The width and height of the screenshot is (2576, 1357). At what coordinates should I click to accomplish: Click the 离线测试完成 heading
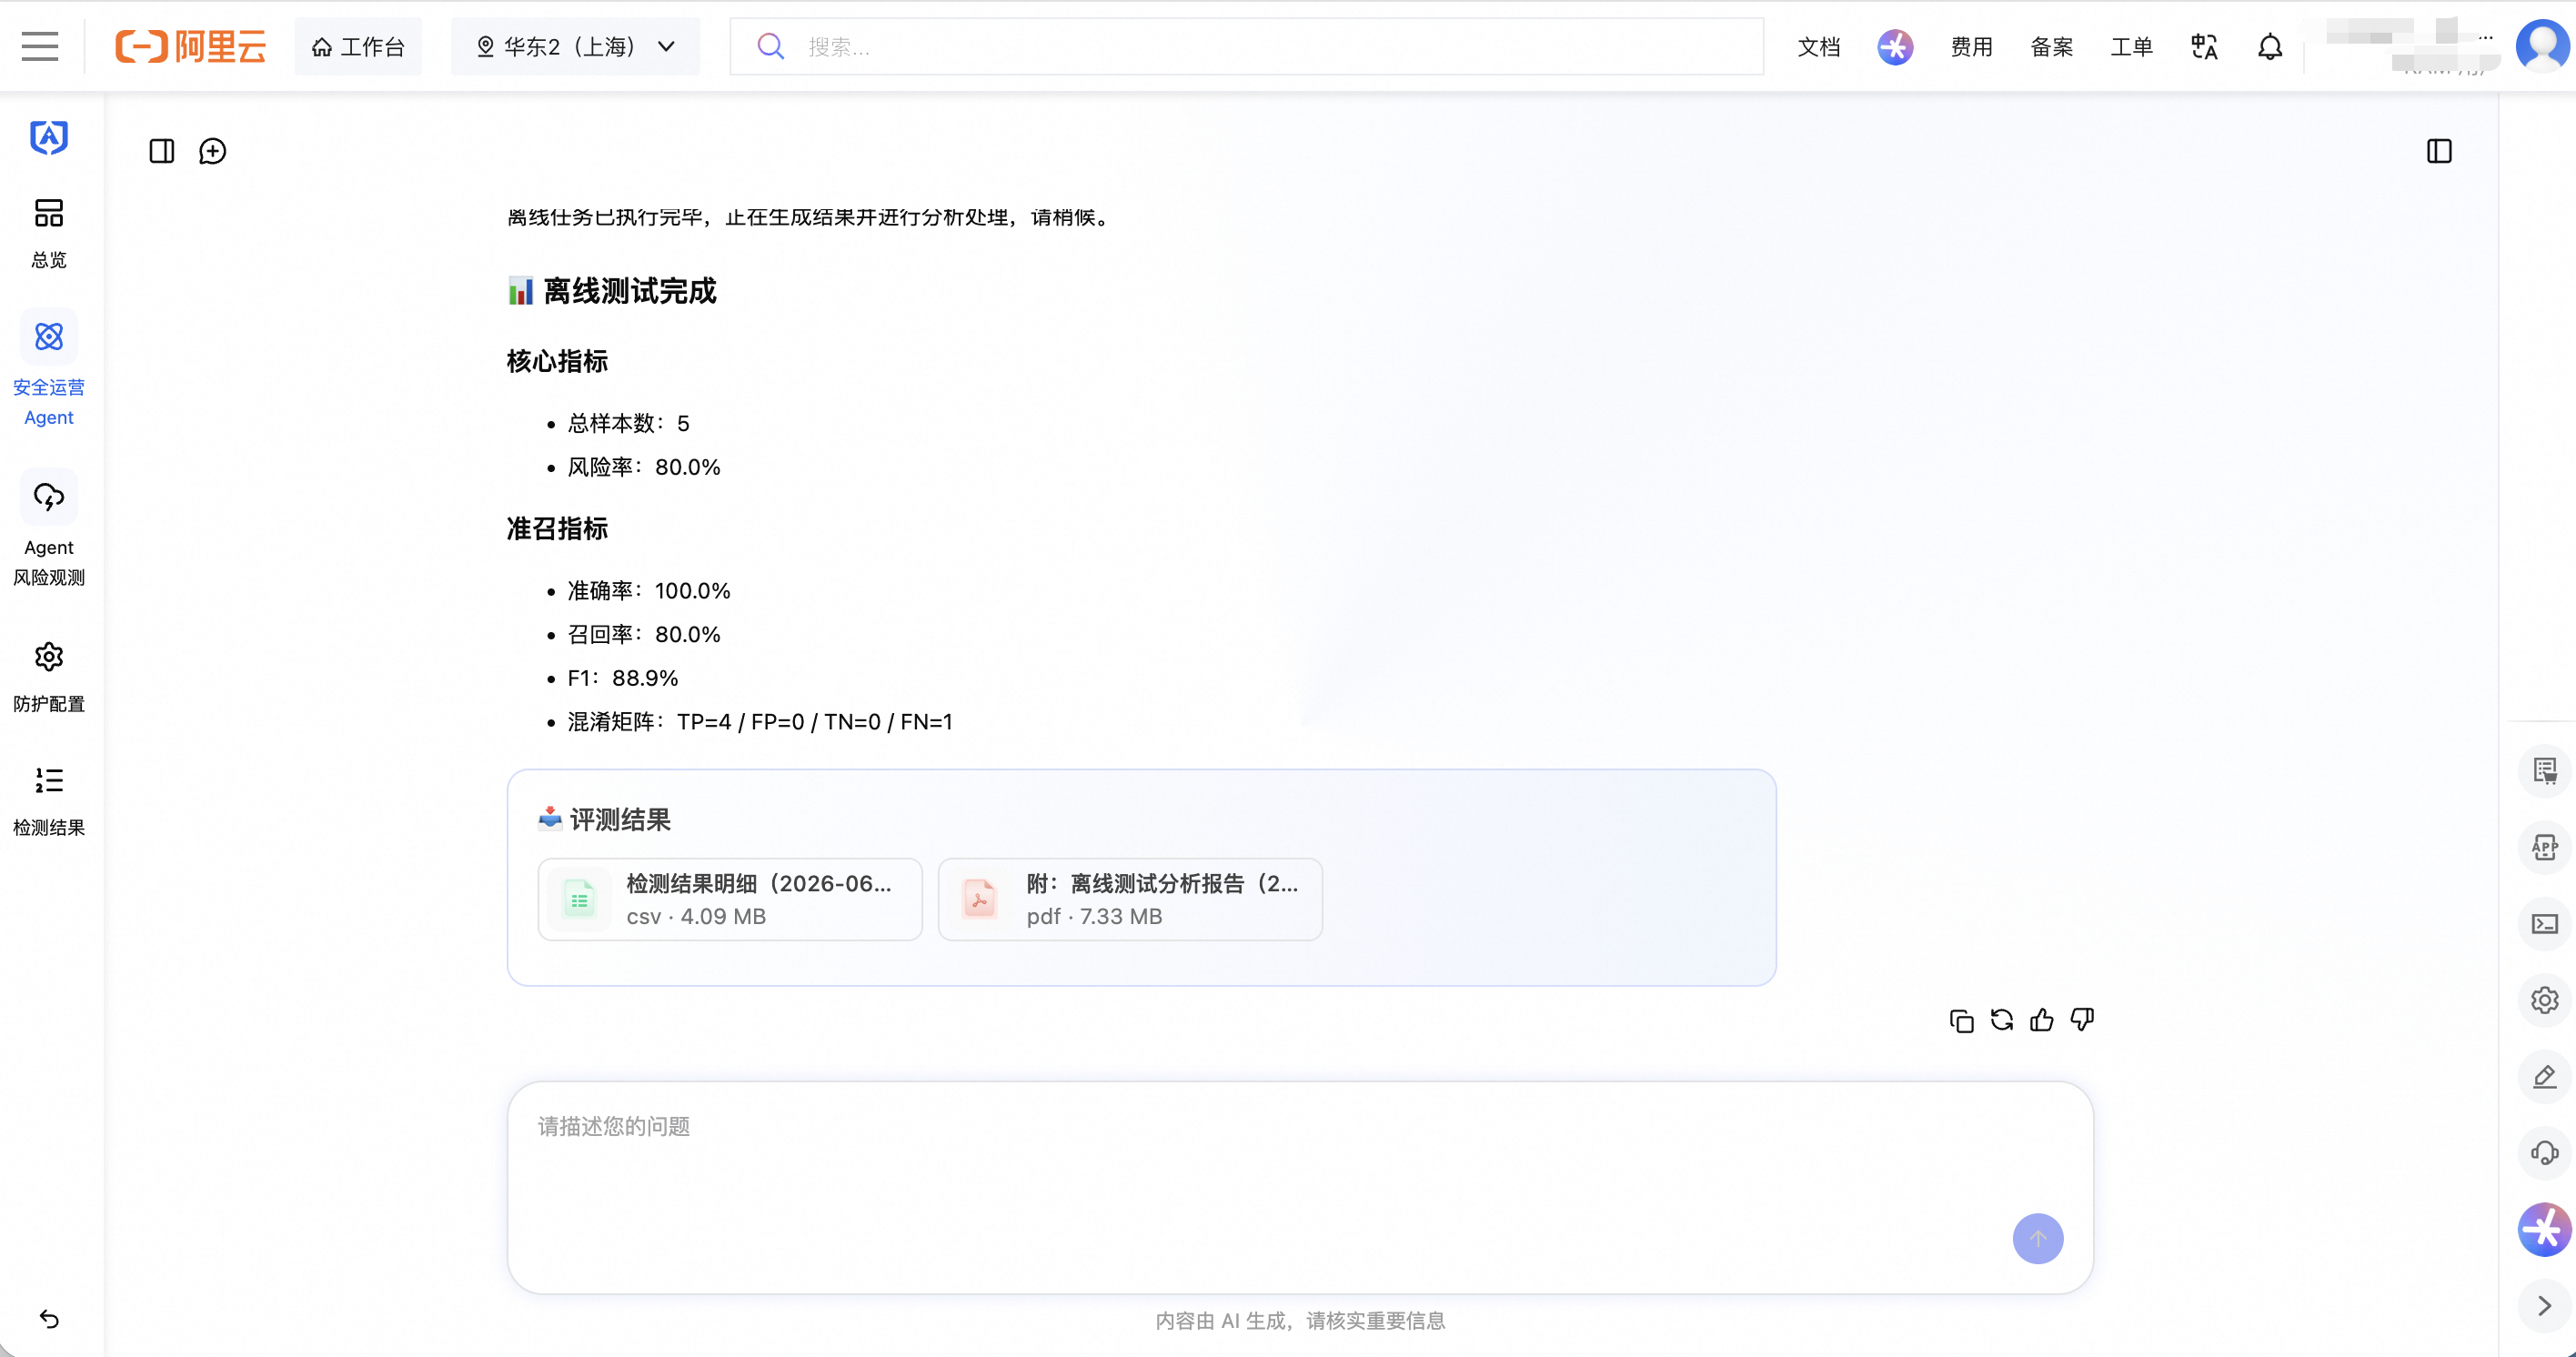coord(612,291)
